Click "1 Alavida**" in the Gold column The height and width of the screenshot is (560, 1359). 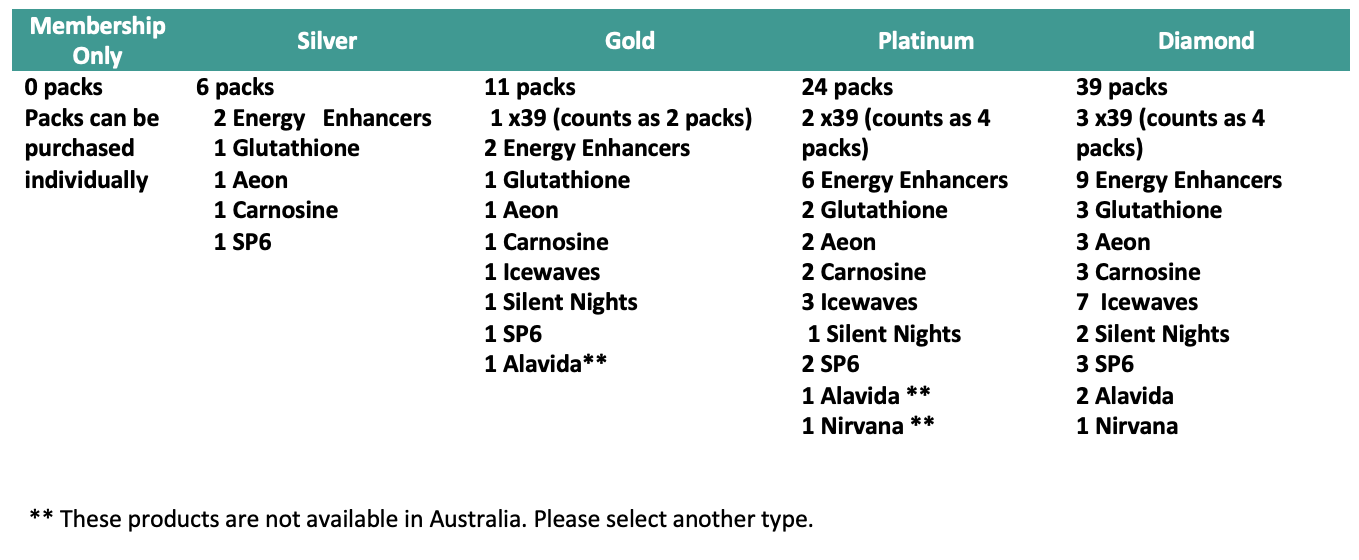coord(546,364)
